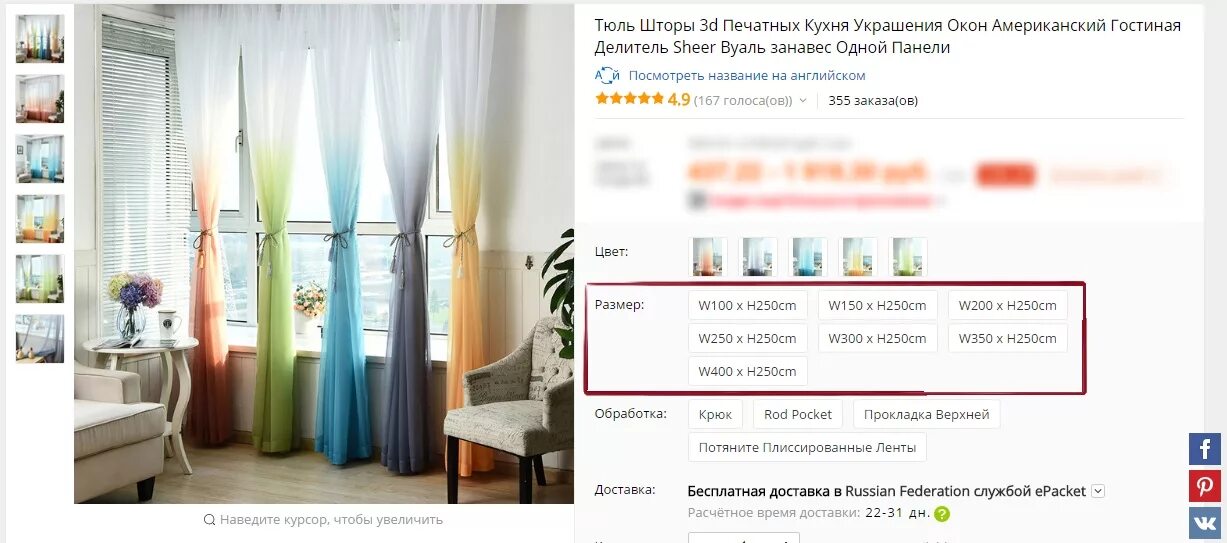Screen dimensions: 1227x543
Task: Share the product on Facebook
Action: tap(1204, 449)
